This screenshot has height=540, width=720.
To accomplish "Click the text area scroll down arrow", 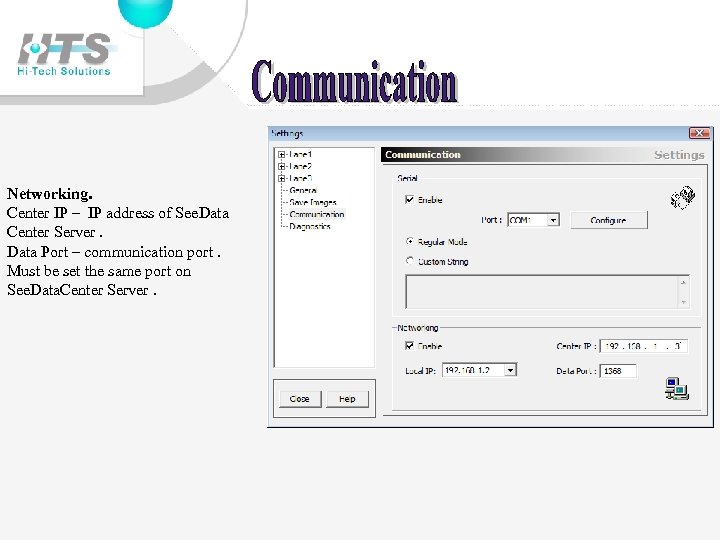I will coord(684,302).
